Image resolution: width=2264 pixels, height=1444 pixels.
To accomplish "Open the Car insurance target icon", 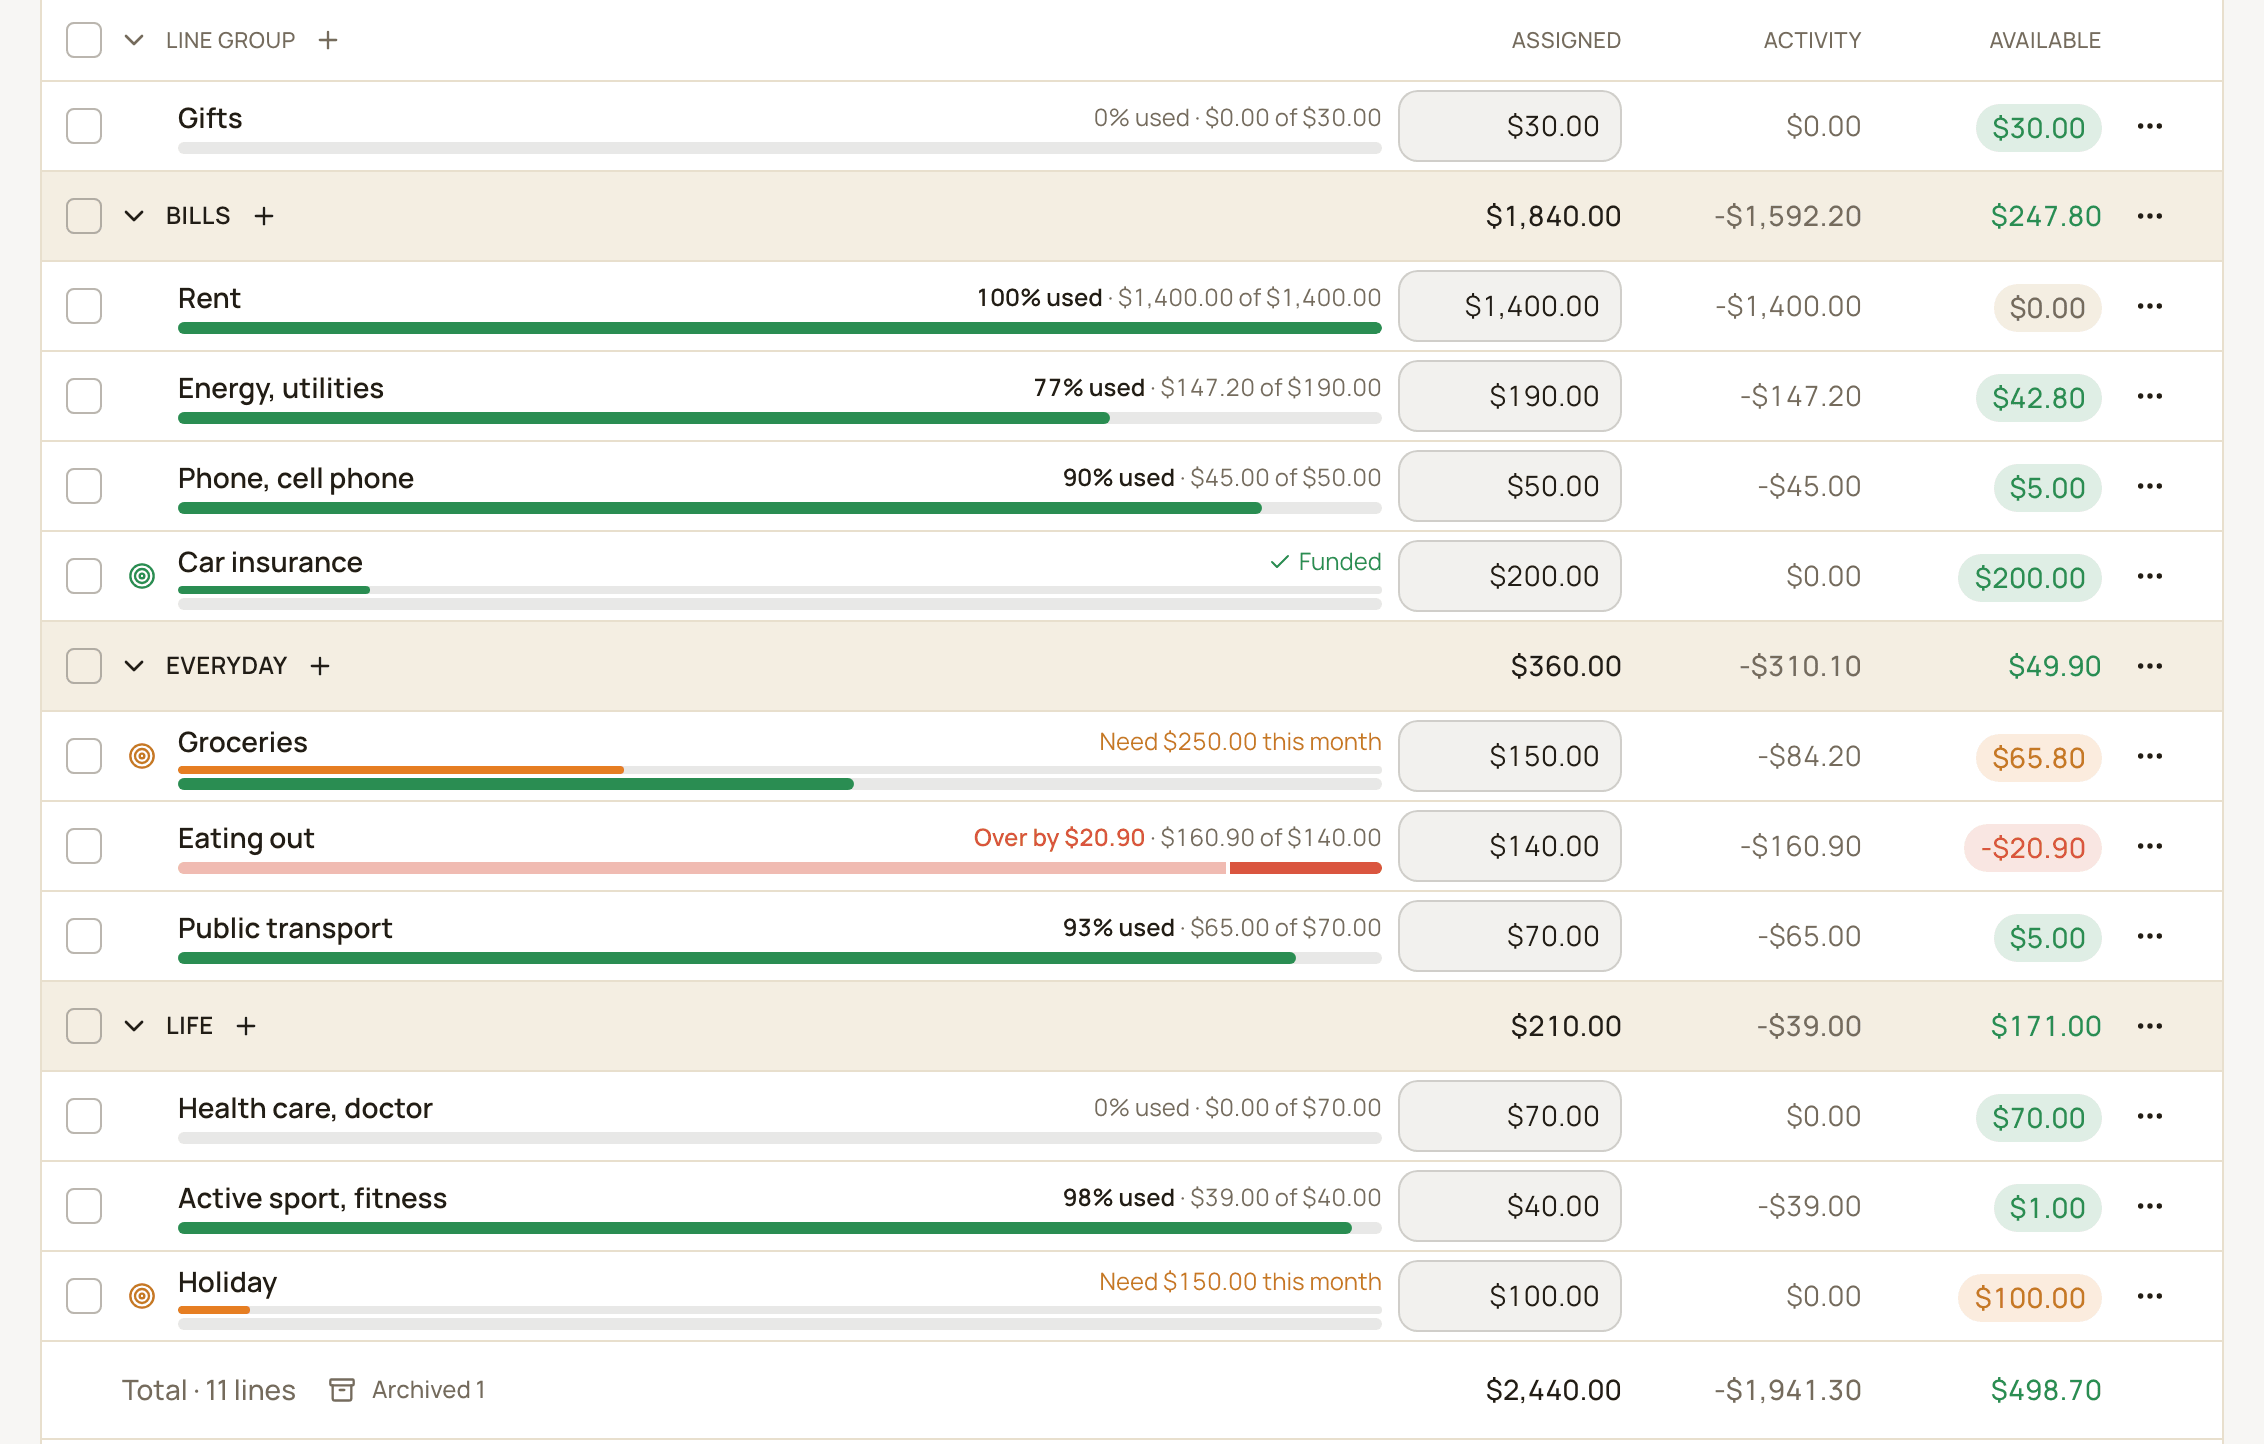I will click(x=142, y=576).
